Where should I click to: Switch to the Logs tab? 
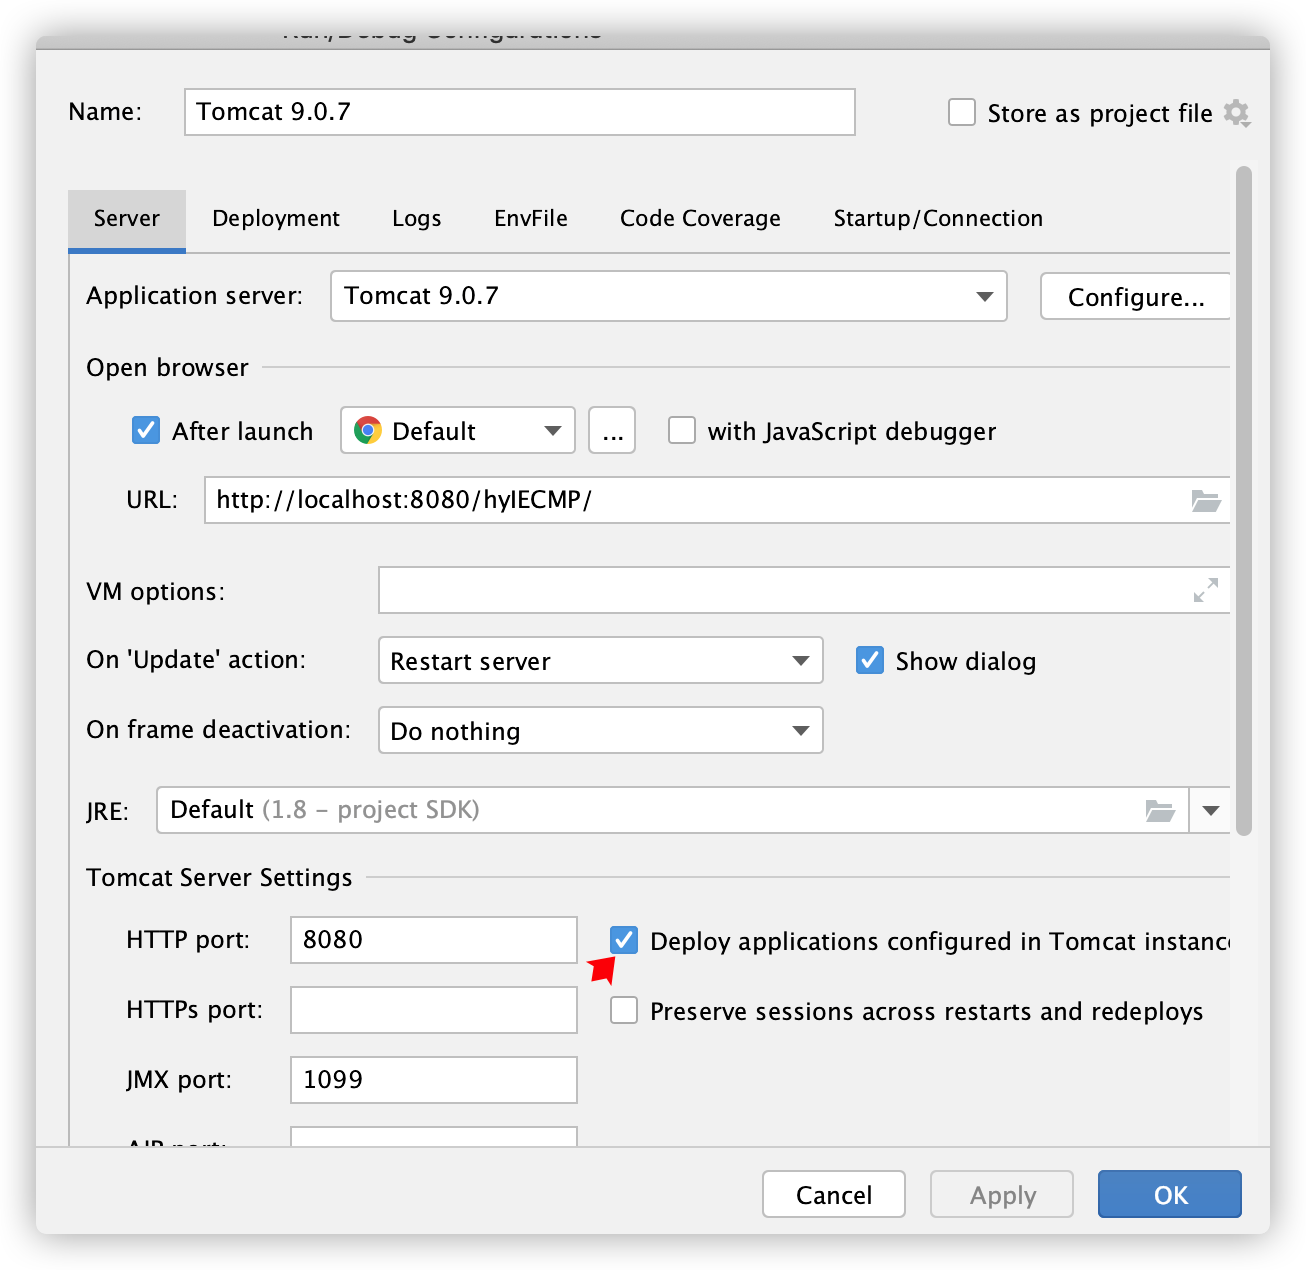click(417, 219)
